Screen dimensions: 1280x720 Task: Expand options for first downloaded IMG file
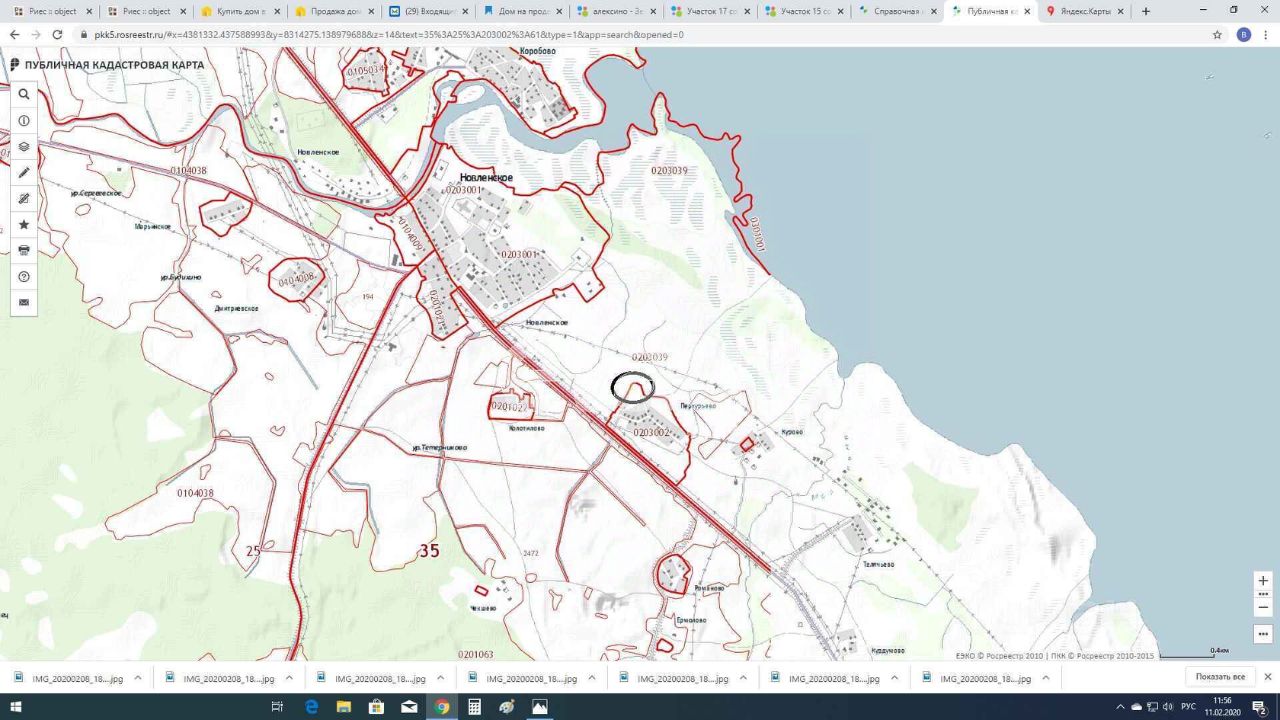click(138, 677)
